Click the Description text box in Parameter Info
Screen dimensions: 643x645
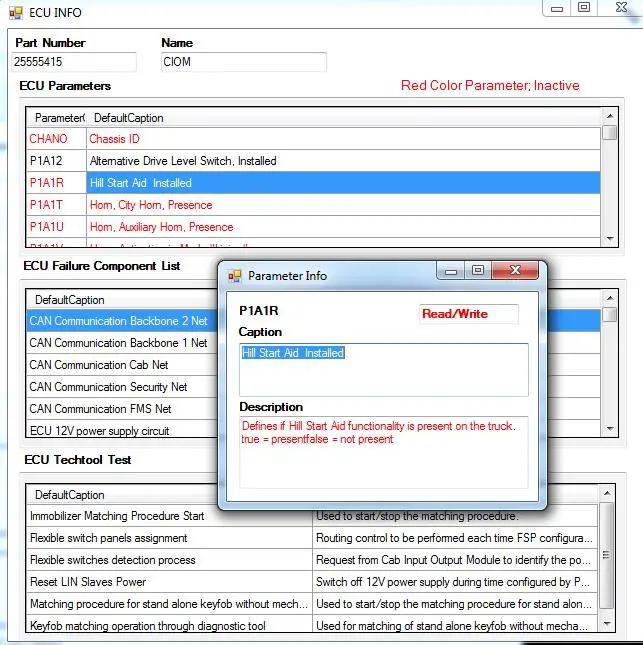(383, 452)
